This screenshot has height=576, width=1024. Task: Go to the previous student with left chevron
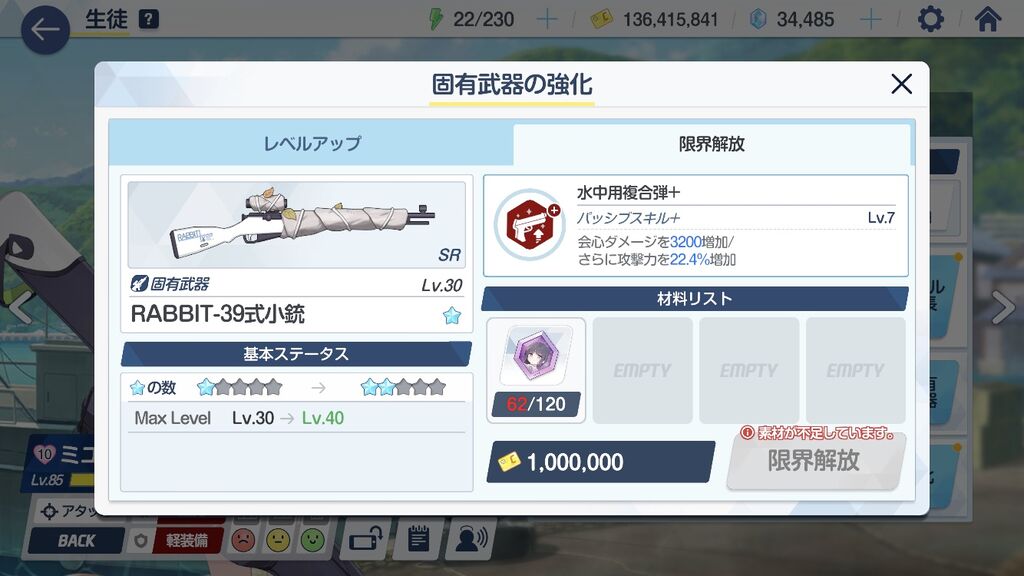coord(20,306)
